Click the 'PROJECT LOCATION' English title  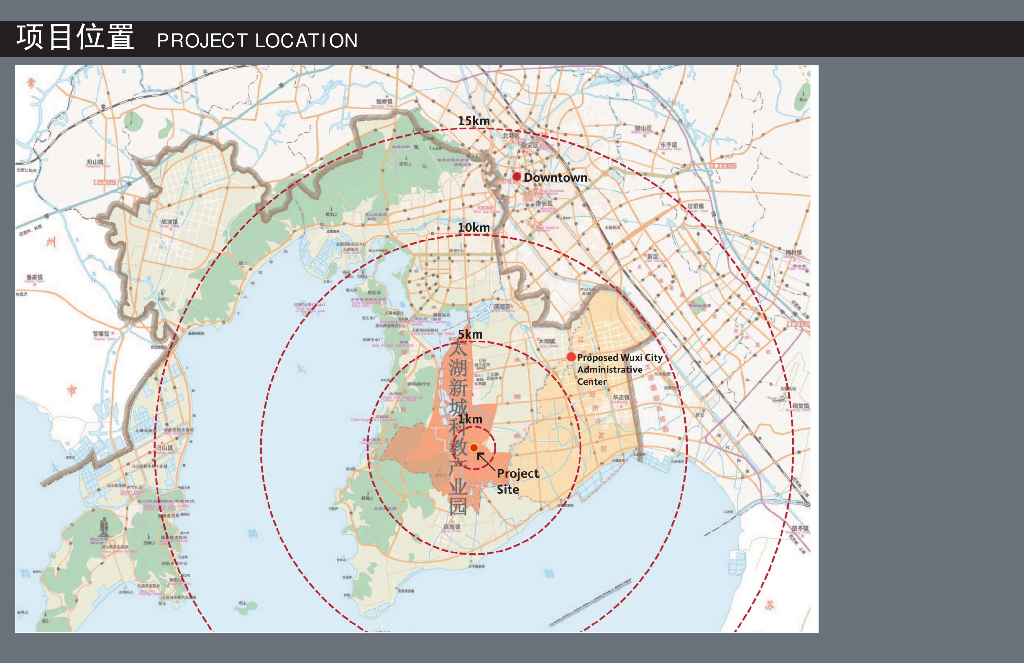257,41
